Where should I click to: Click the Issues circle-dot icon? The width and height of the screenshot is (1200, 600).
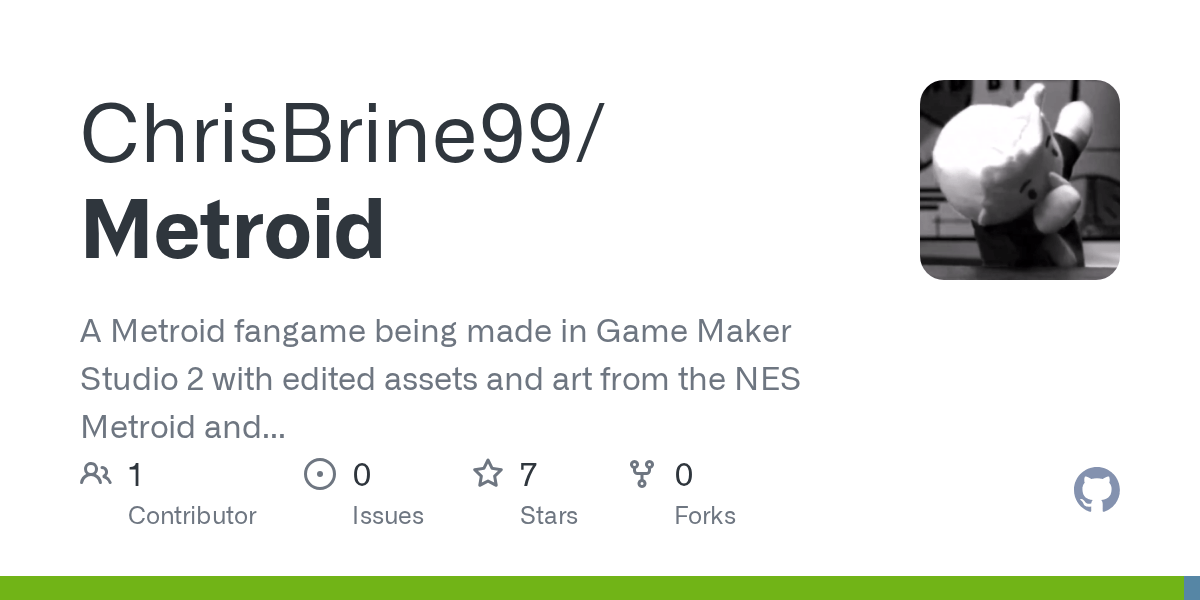pos(319,474)
